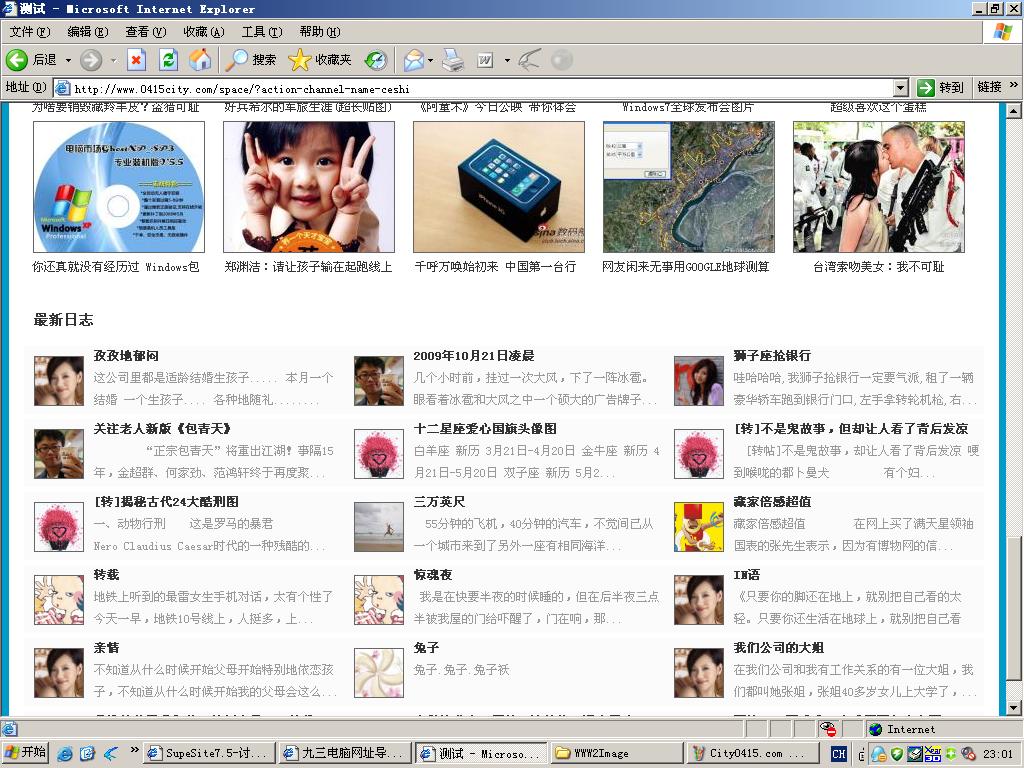
Task: Click the Forward arrow icon
Action: 91,60
